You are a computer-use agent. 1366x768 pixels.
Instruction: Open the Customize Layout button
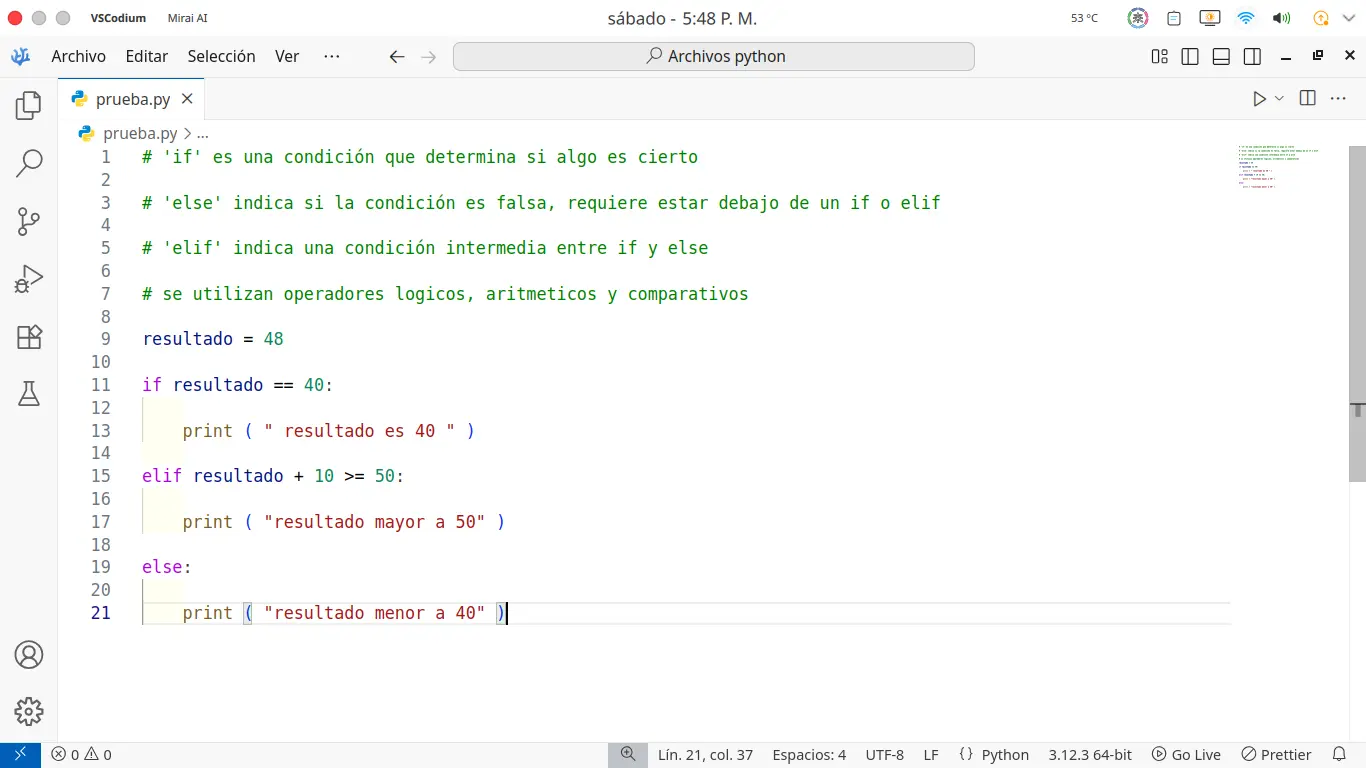coord(1159,57)
